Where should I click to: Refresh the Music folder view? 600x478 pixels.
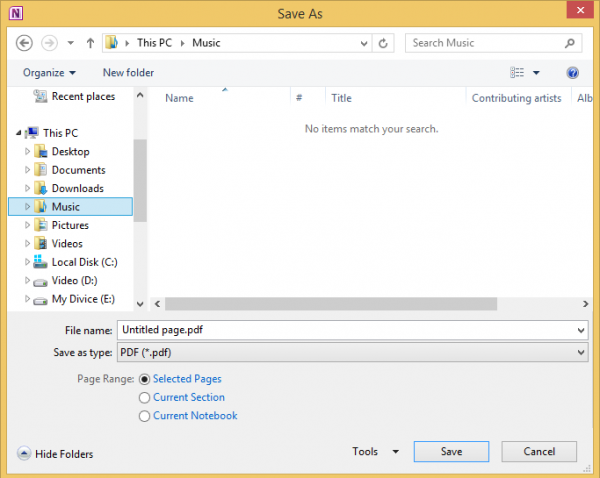click(383, 43)
